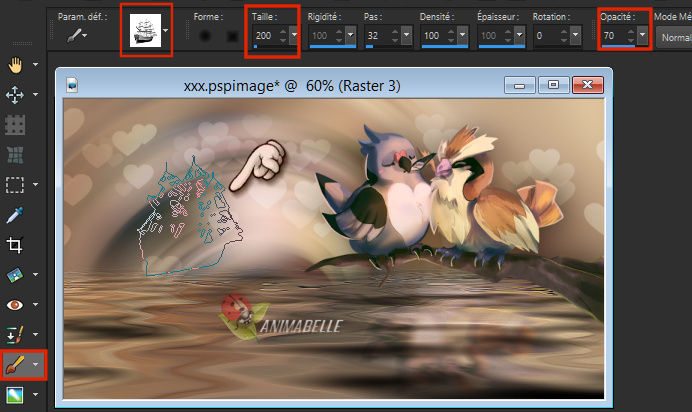Open the brush presets icon

(x=76, y=35)
